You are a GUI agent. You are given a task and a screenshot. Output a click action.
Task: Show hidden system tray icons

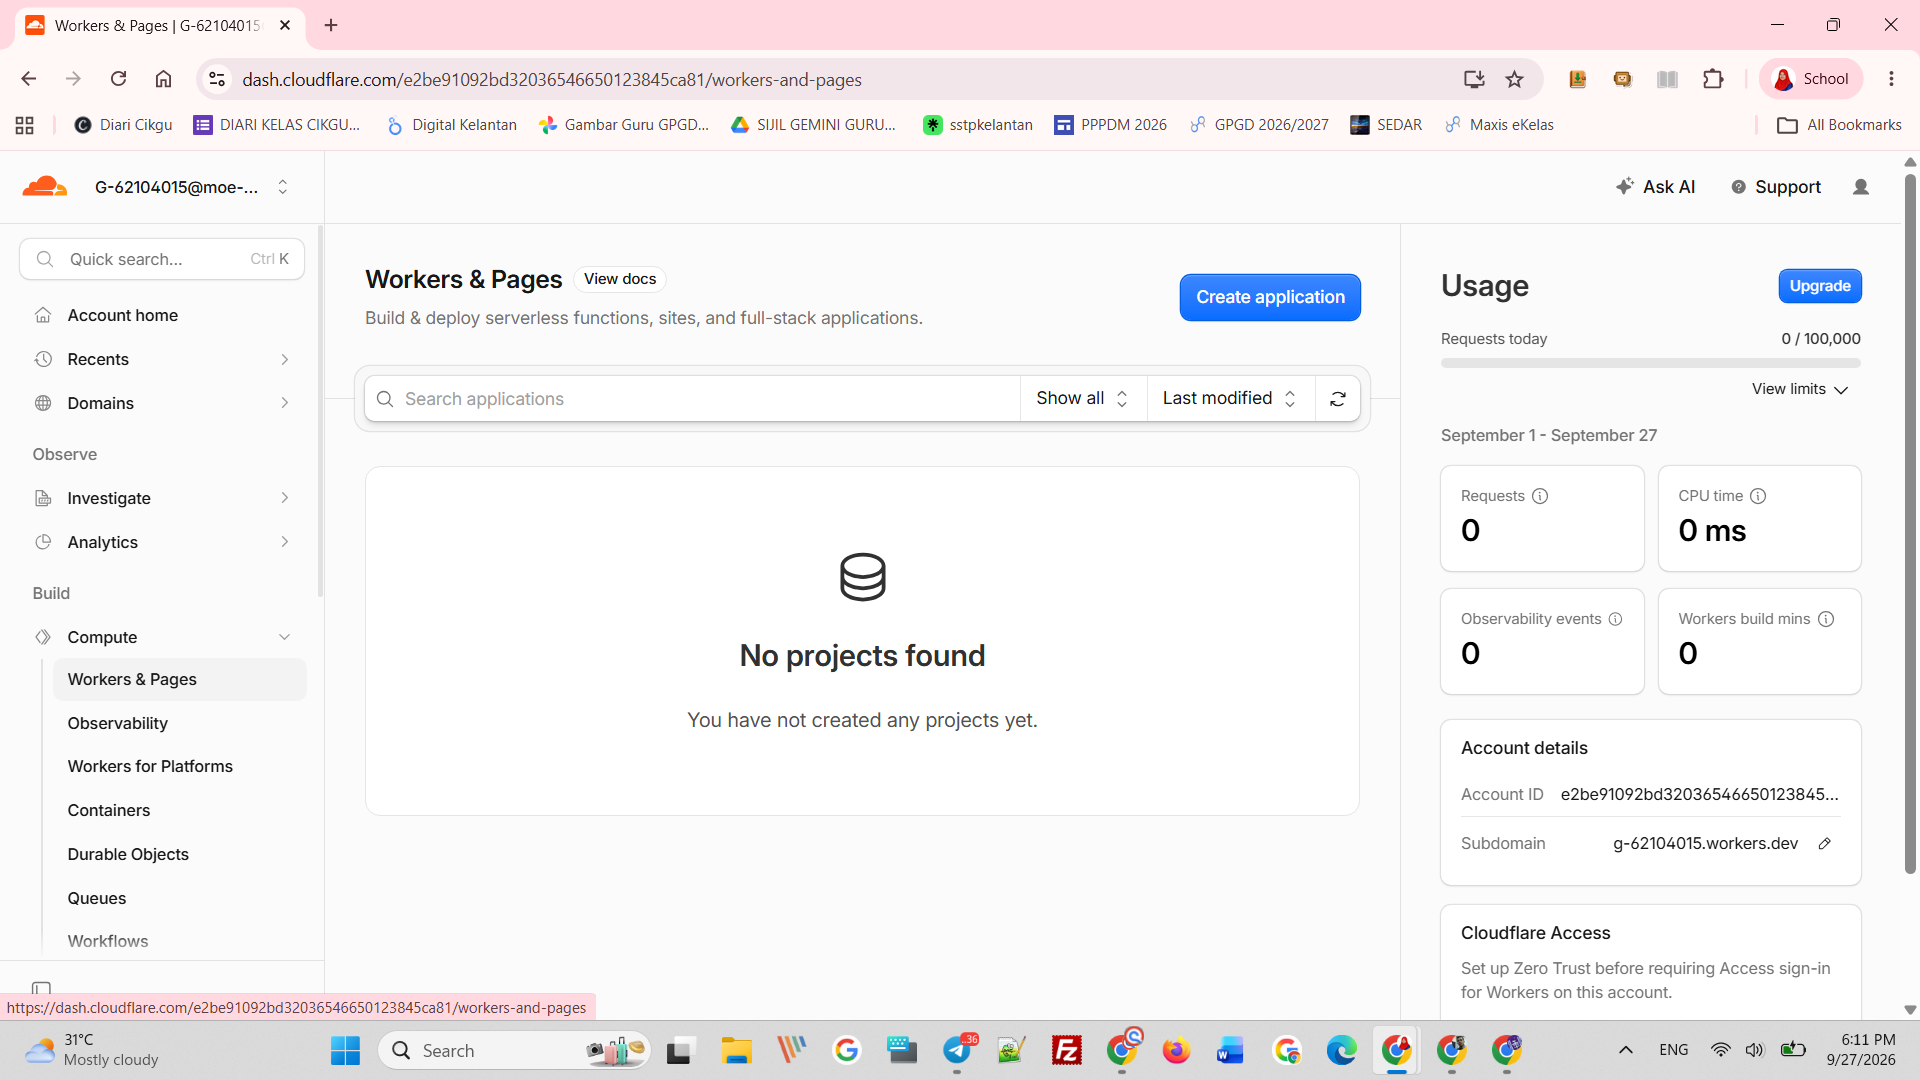1626,1050
